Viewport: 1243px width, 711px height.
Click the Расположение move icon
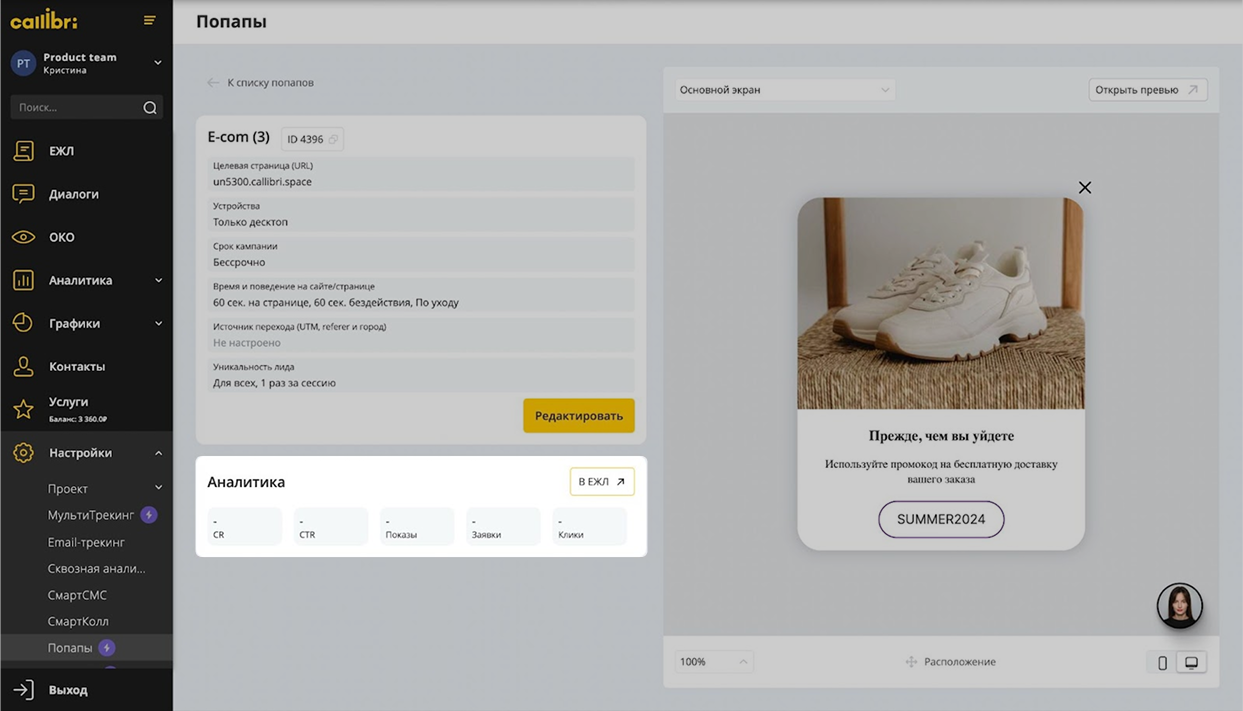click(911, 662)
